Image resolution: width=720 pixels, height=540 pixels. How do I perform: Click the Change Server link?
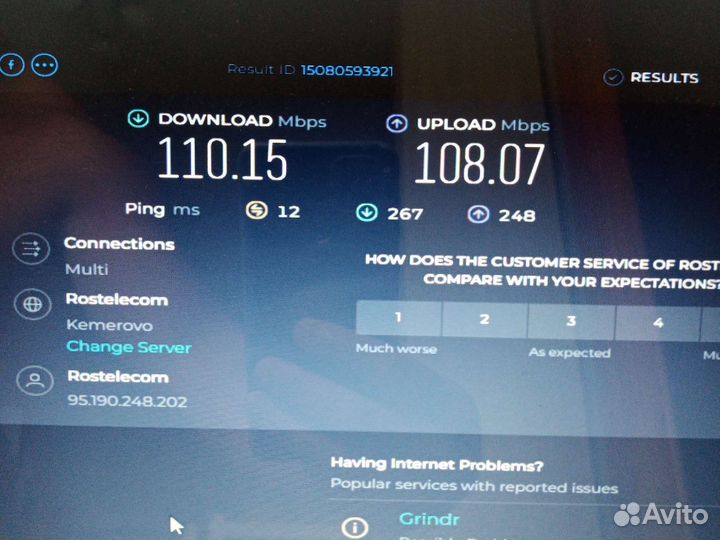point(129,347)
